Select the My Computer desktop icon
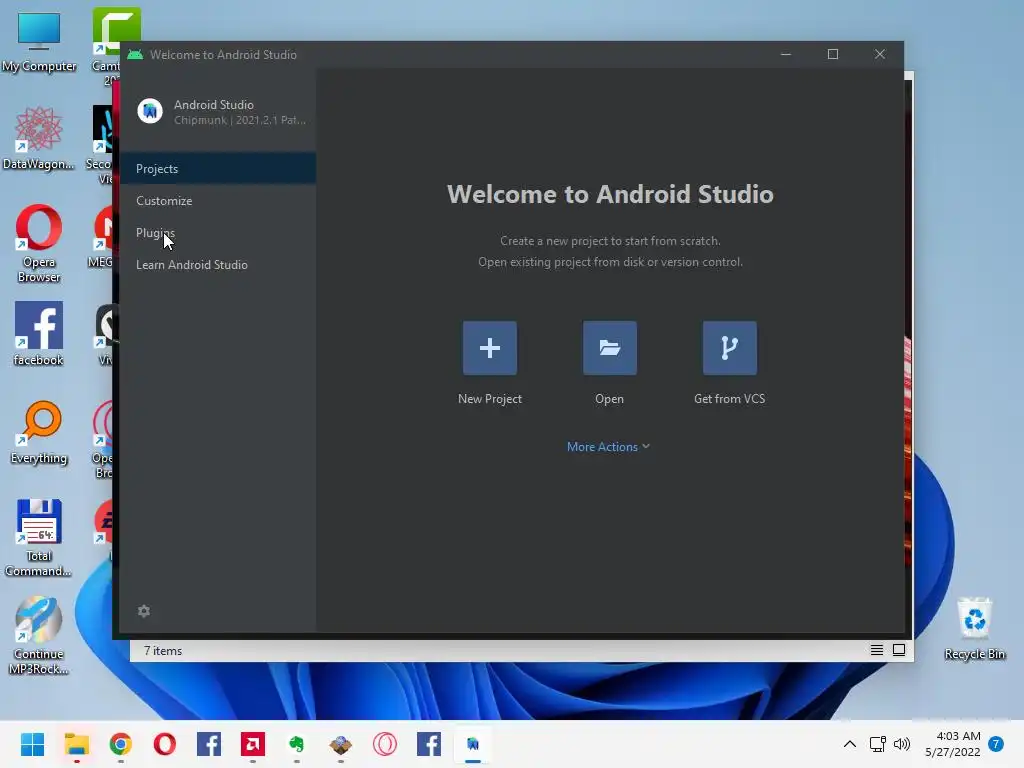The image size is (1024, 768). pos(39,42)
